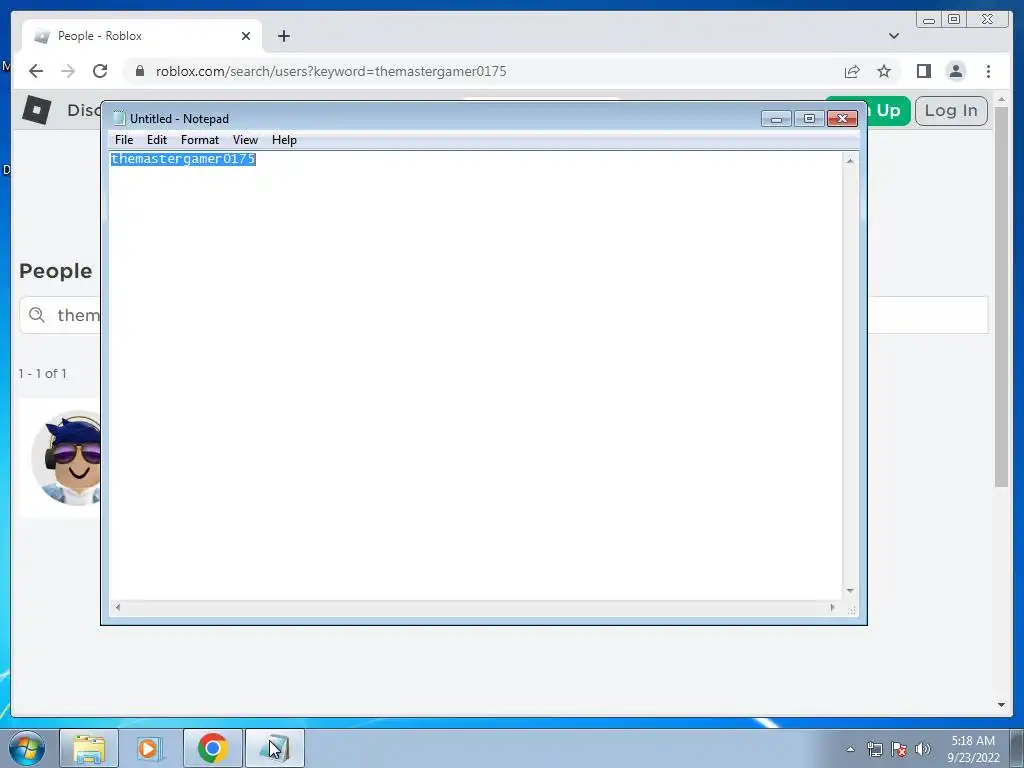Click the Log In button on Roblox
This screenshot has height=768, width=1024.
coord(951,110)
